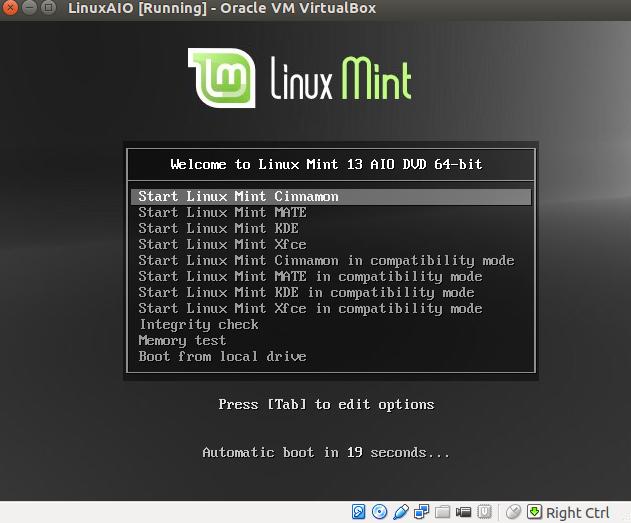This screenshot has width=631, height=523.
Task: Close the VirtualBox window
Action: (x=10, y=8)
